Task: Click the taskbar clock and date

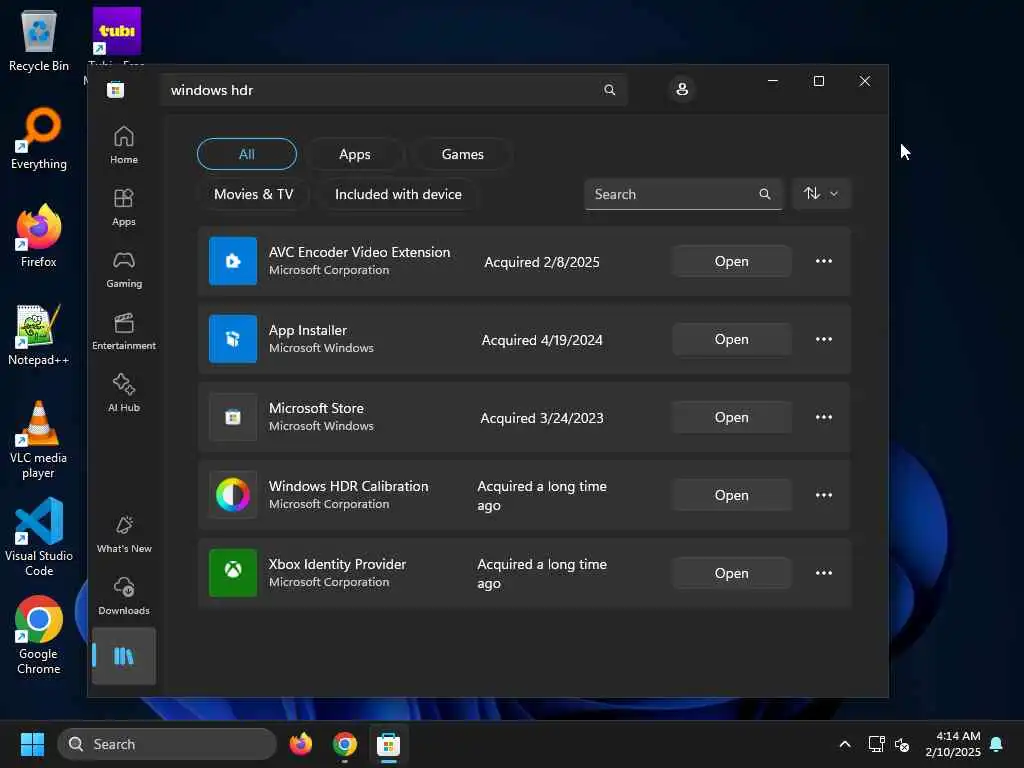Action: point(953,744)
